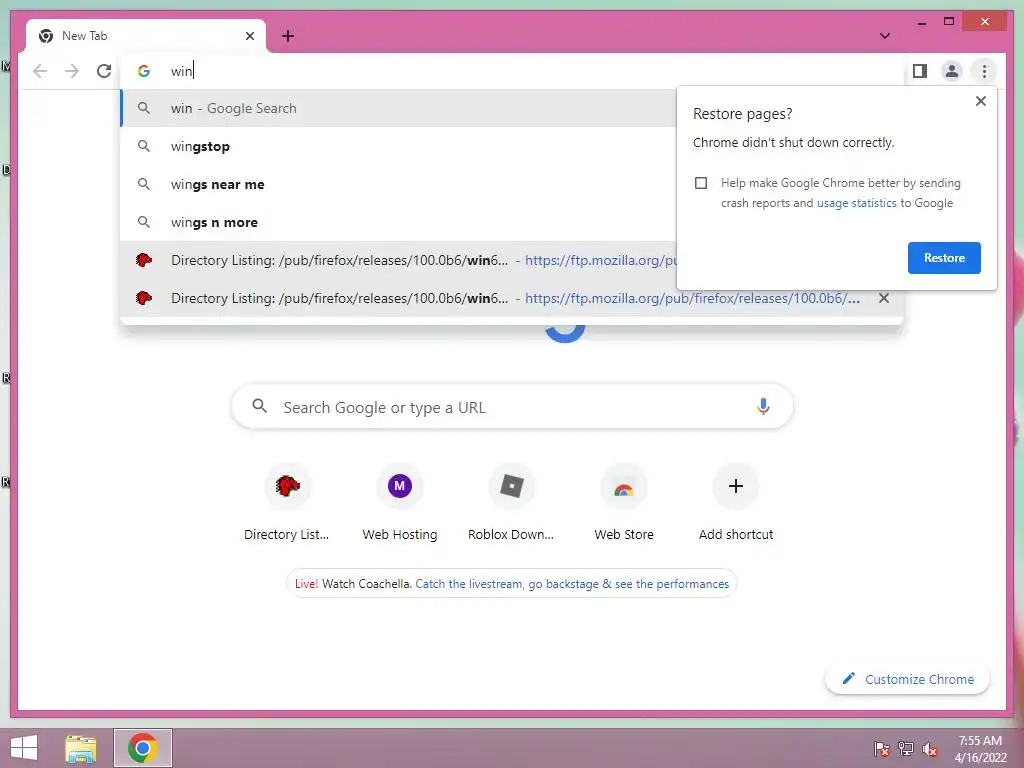Click the network tray icon
Screen dimensions: 1024x768
(905, 749)
